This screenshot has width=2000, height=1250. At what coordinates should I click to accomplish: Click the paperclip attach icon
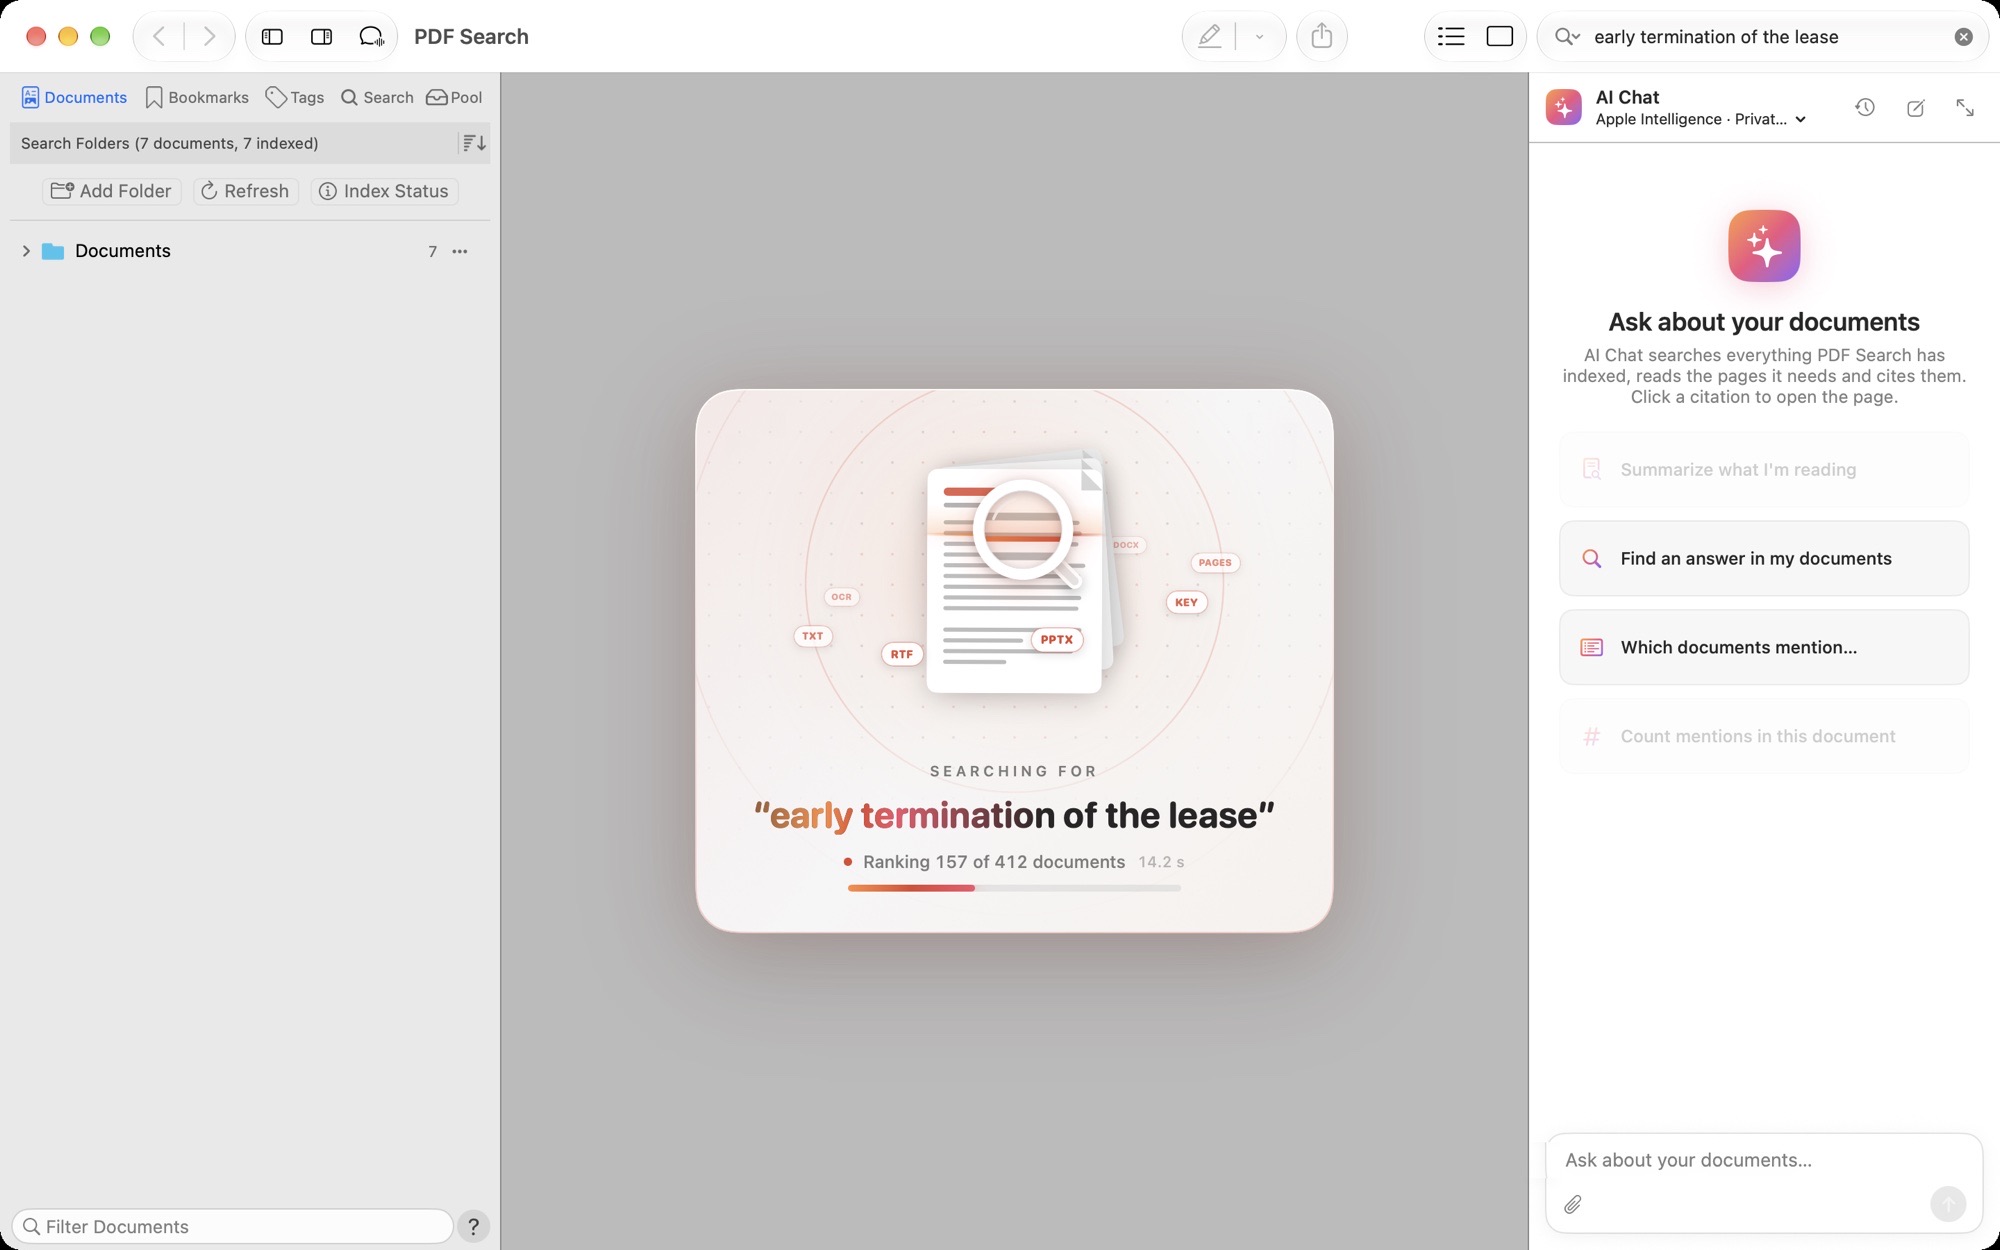pos(1573,1204)
